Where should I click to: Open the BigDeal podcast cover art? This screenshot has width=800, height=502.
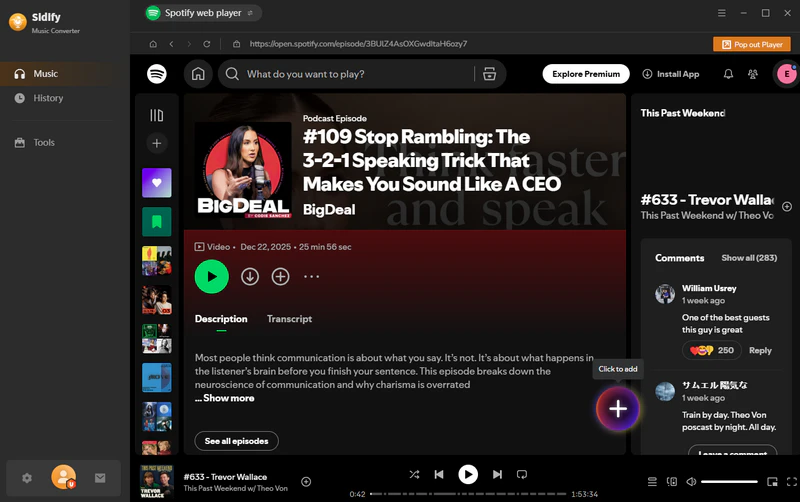243,170
